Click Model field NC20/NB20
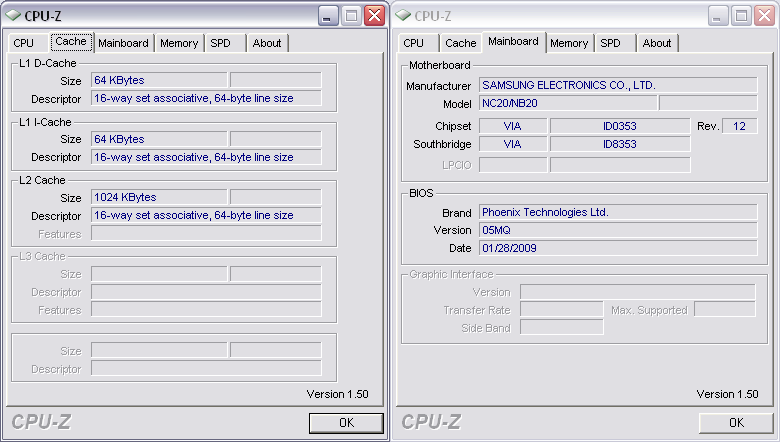The image size is (780, 442). click(x=568, y=103)
